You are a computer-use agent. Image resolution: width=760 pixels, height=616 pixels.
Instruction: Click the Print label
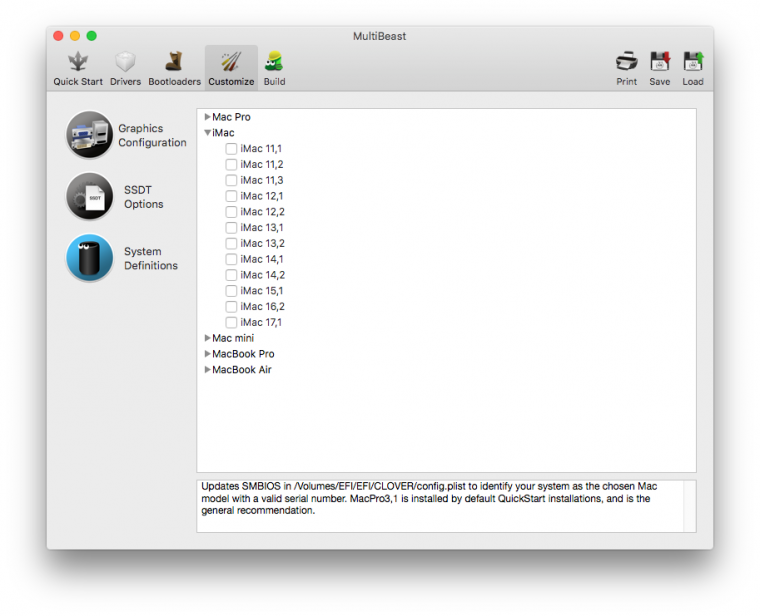click(x=626, y=82)
